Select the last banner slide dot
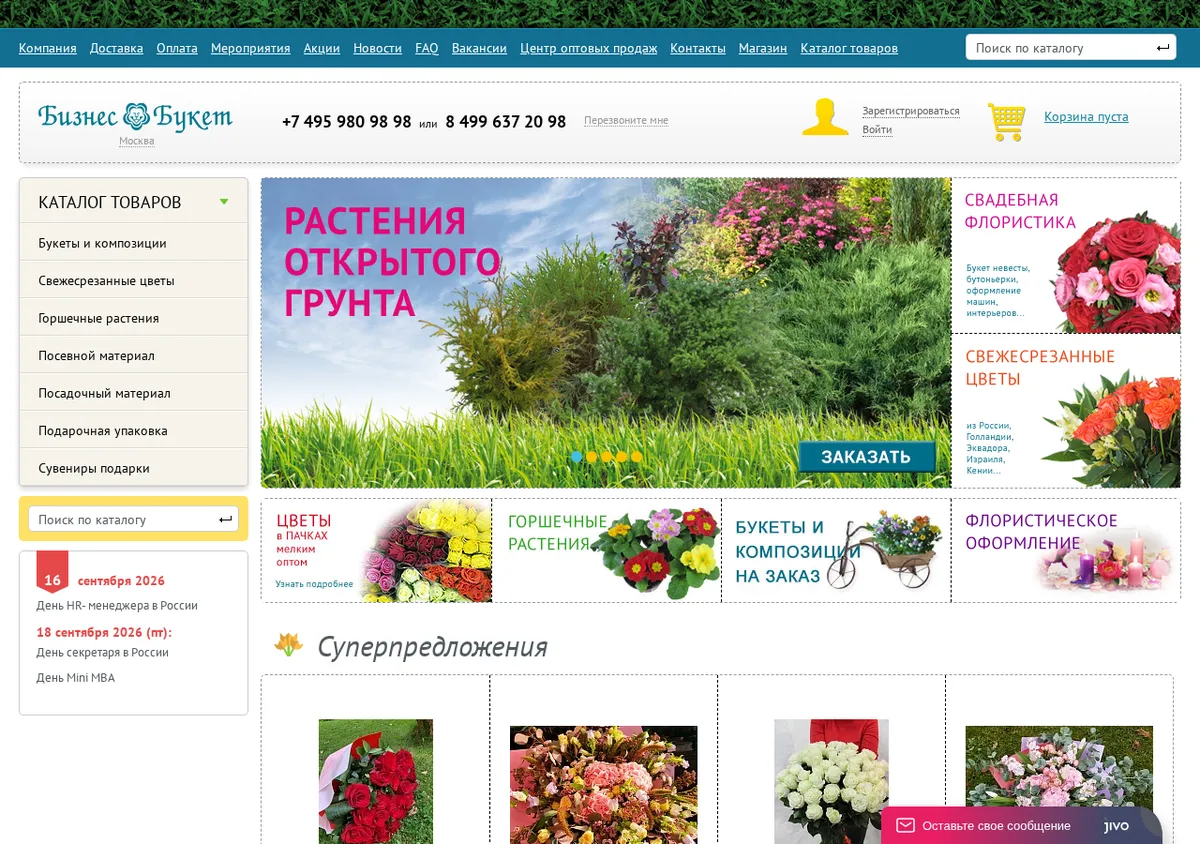Viewport: 1200px width, 844px height. coord(637,456)
